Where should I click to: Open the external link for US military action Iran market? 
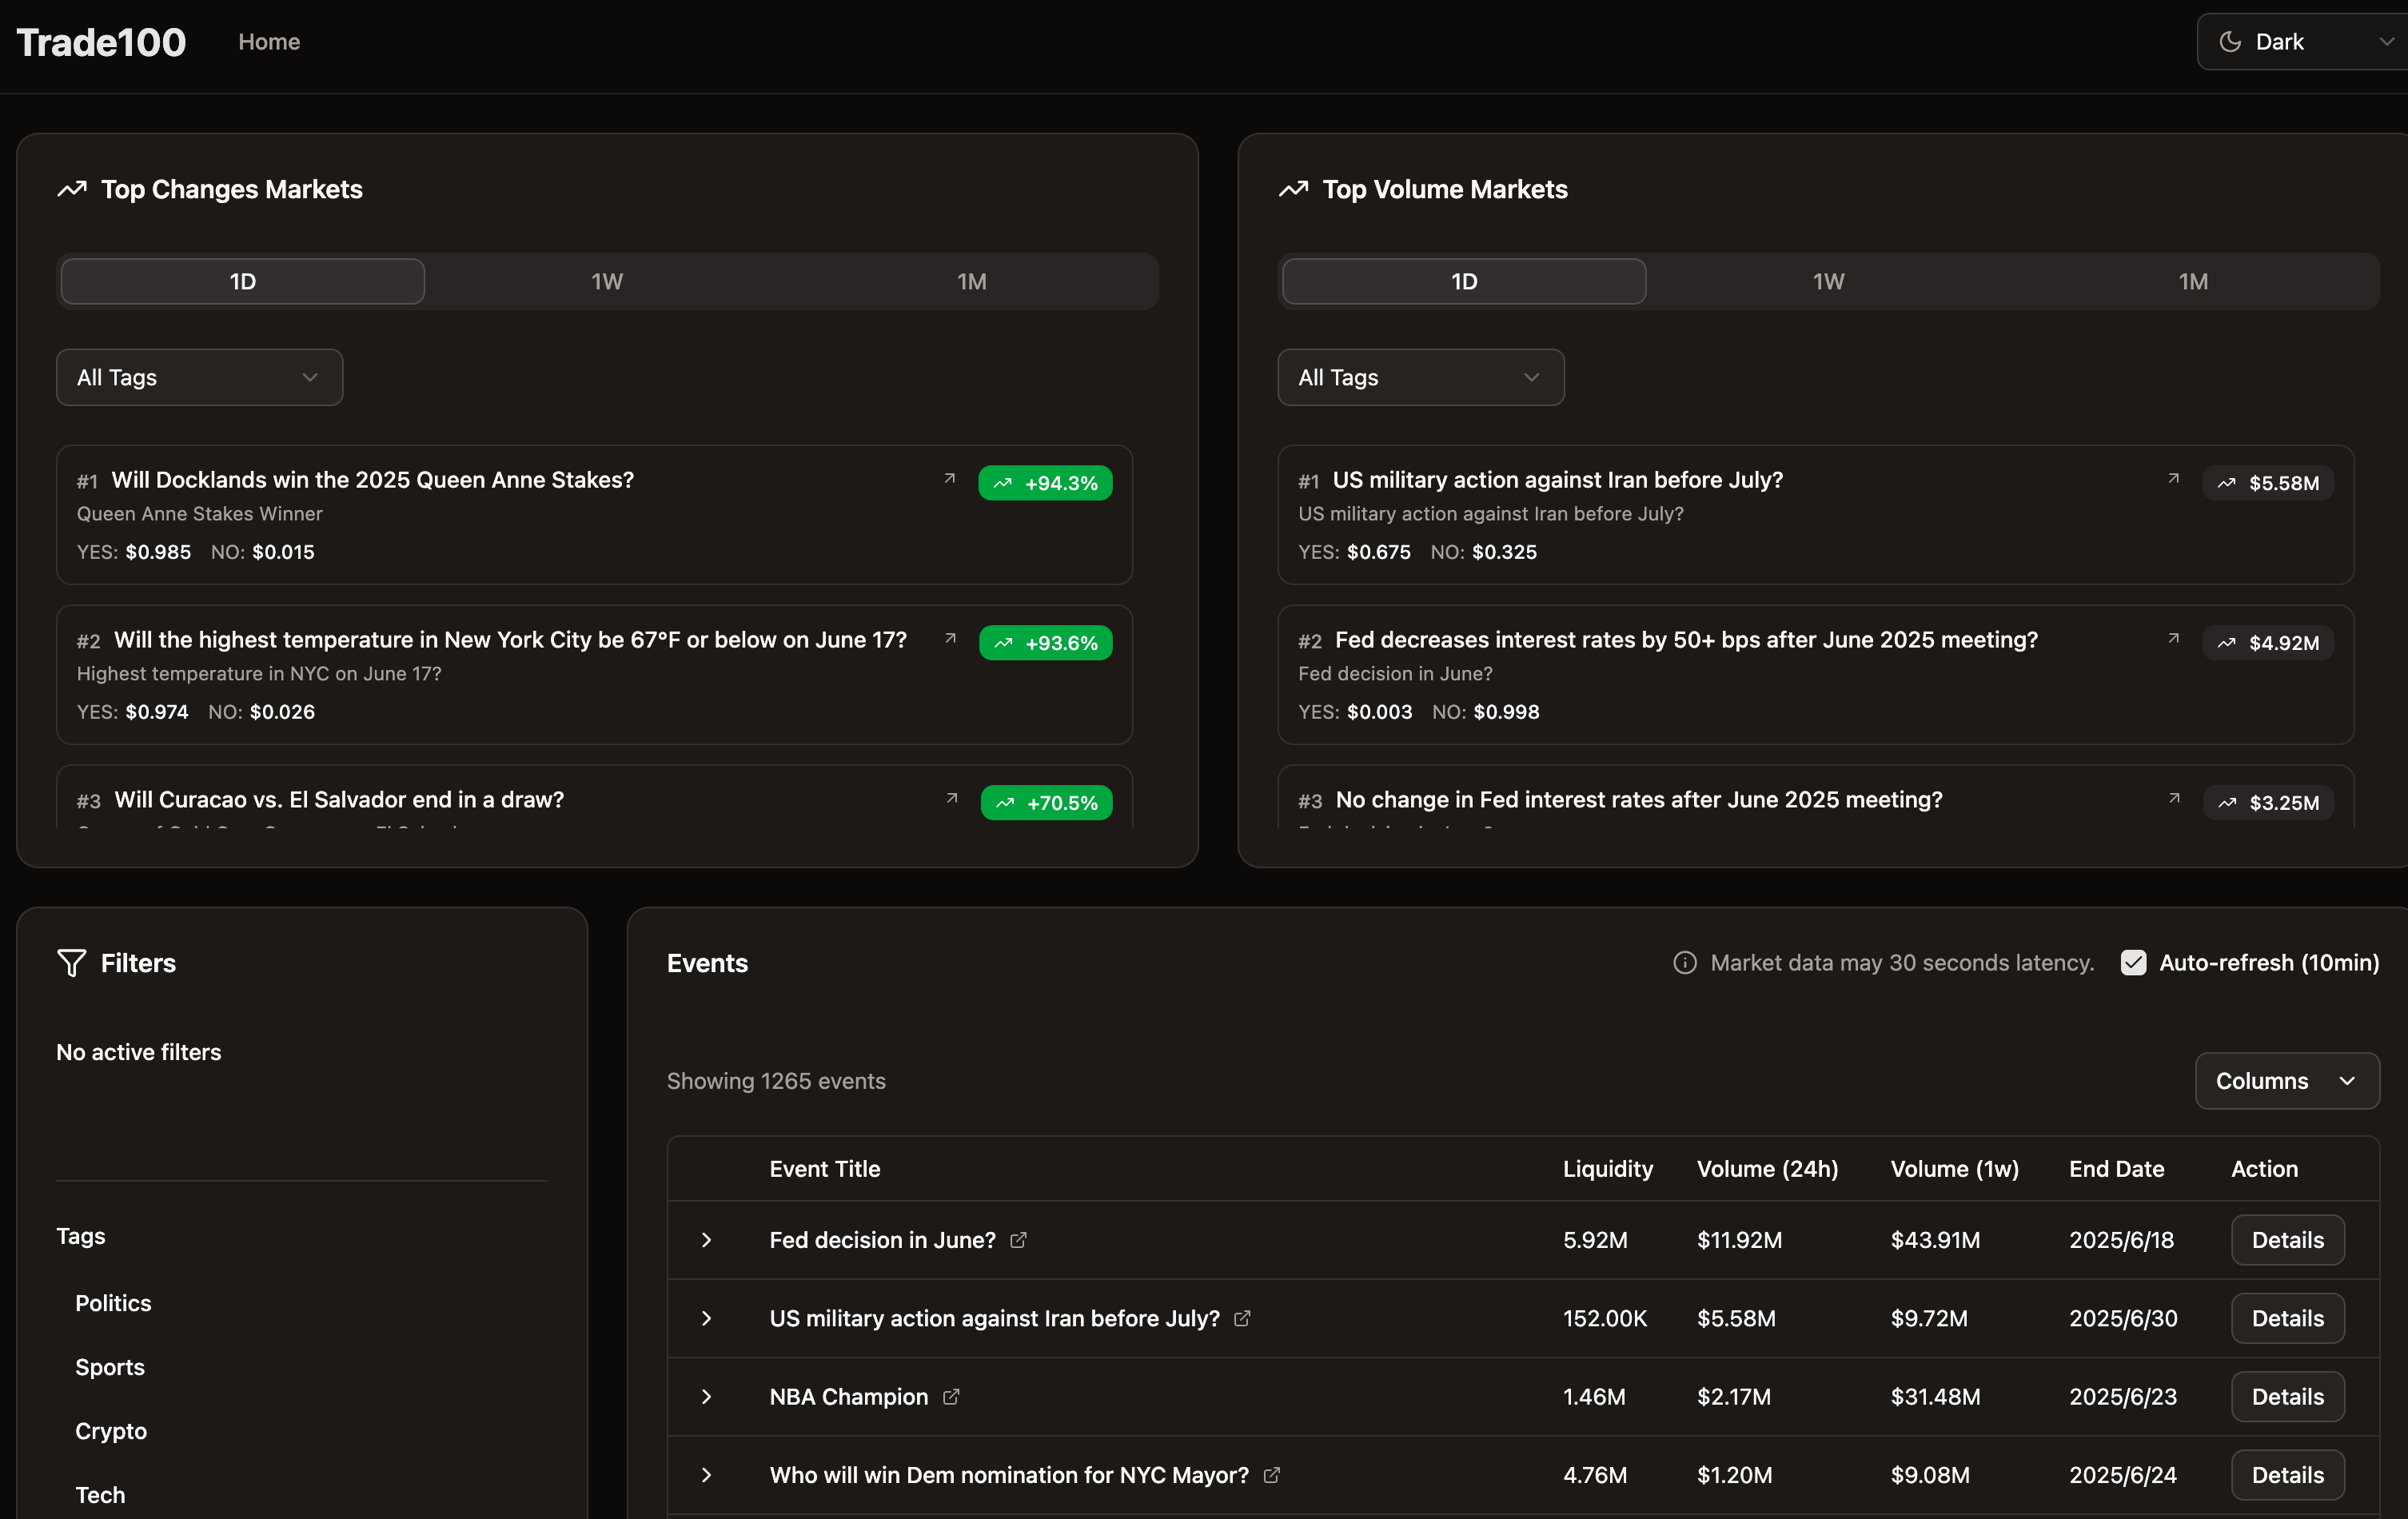[x=2172, y=479]
